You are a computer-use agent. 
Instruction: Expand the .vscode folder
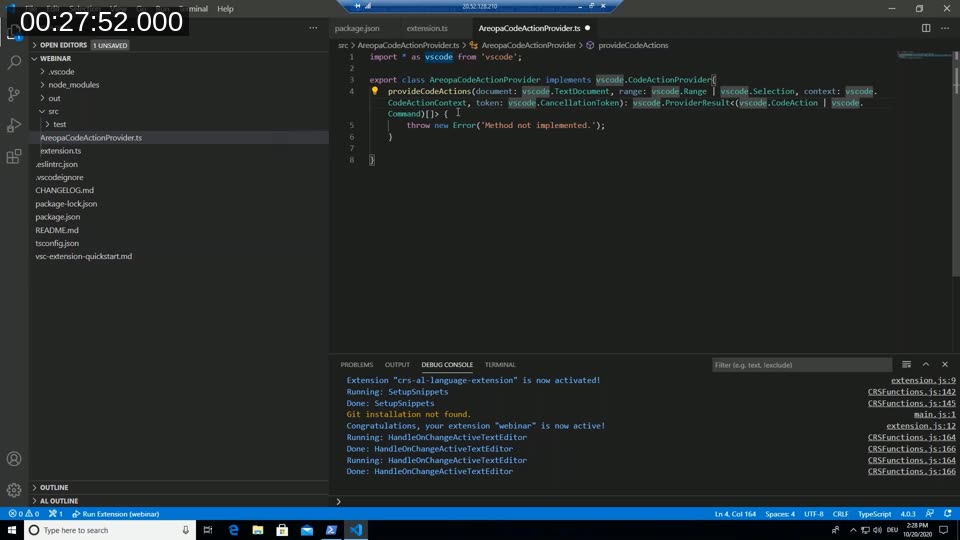[61, 72]
